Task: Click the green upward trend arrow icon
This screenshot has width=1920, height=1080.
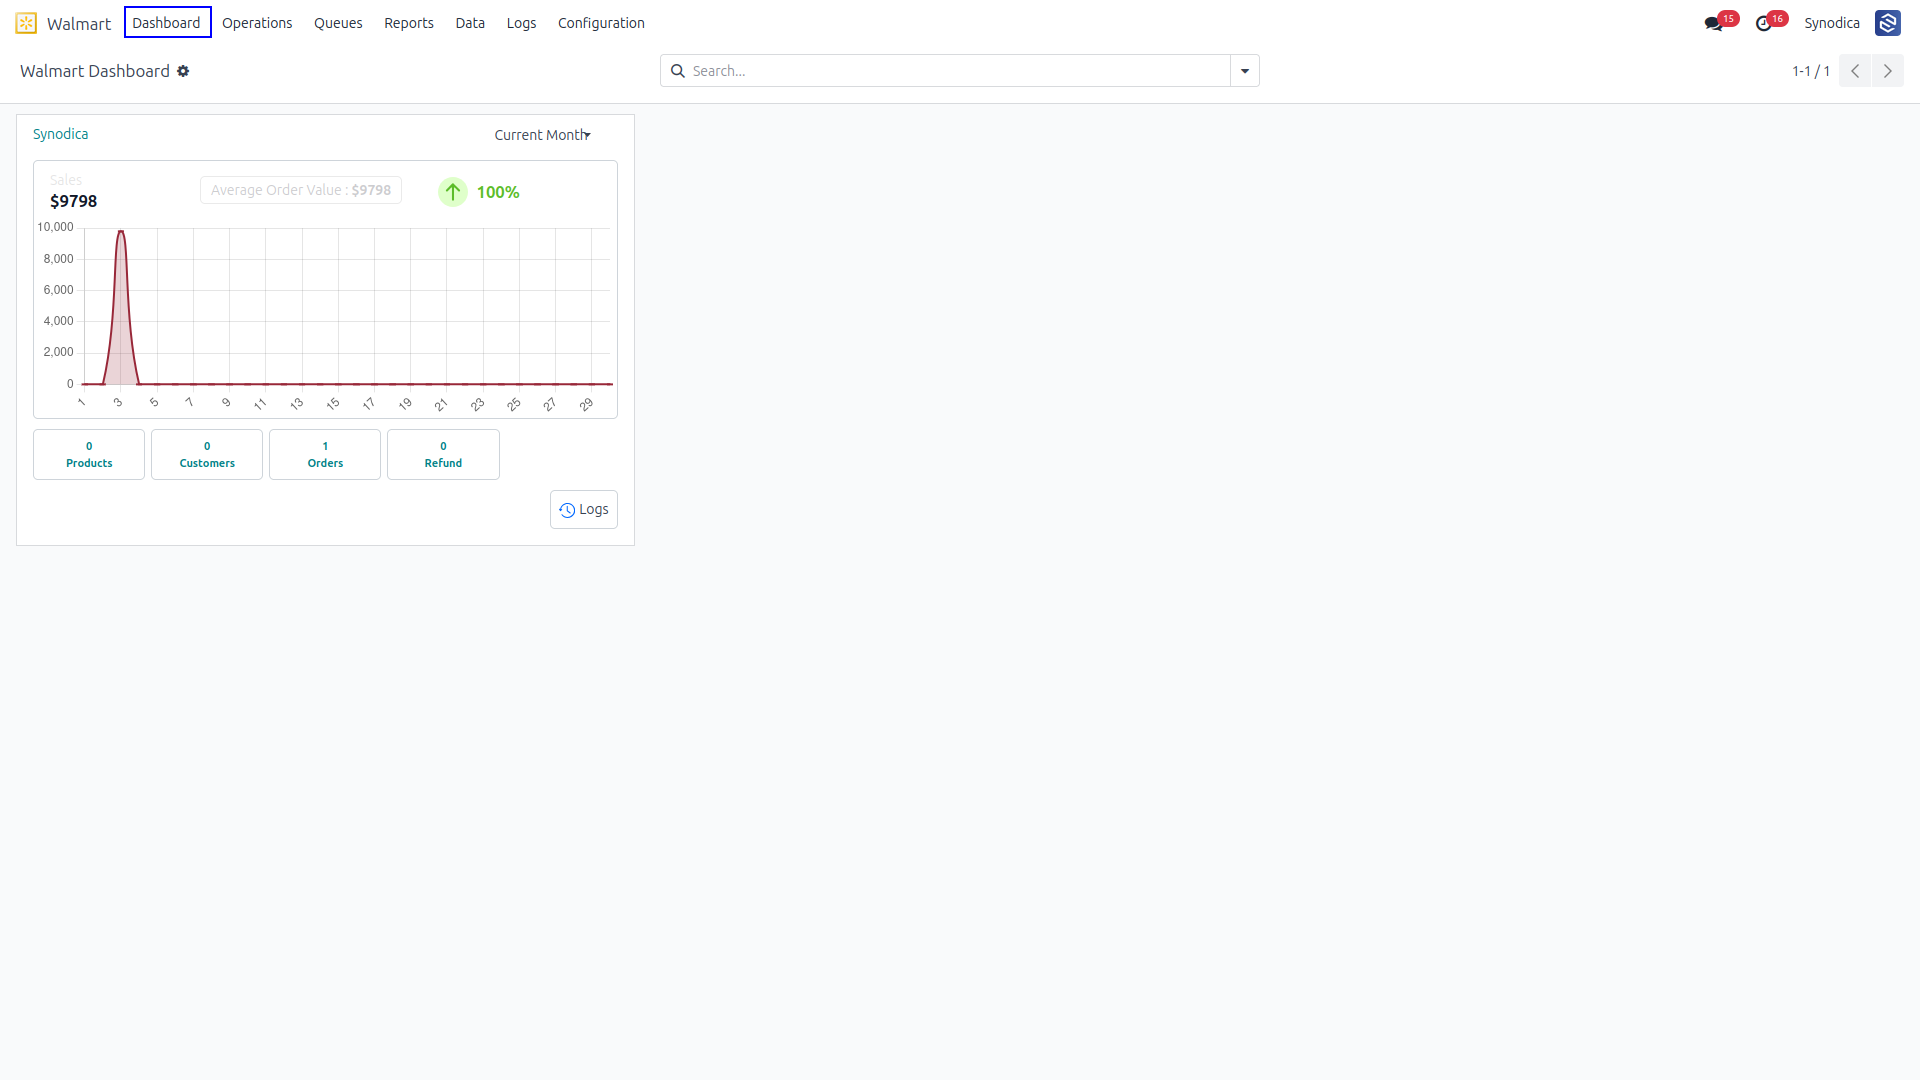Action: tap(453, 192)
